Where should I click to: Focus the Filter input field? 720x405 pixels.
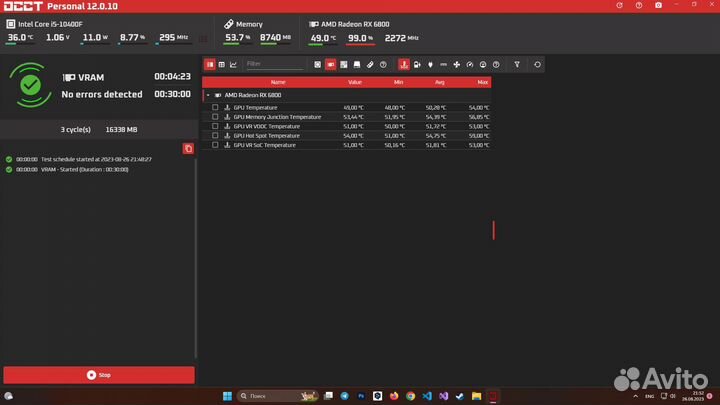pyautogui.click(x=275, y=64)
